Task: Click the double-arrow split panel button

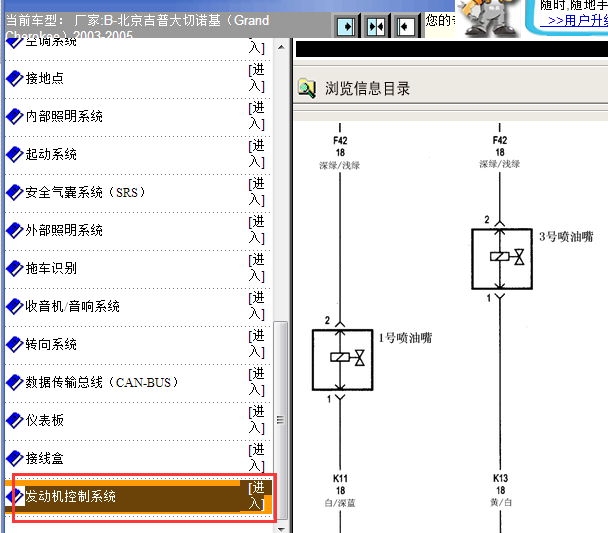Action: coord(376,26)
